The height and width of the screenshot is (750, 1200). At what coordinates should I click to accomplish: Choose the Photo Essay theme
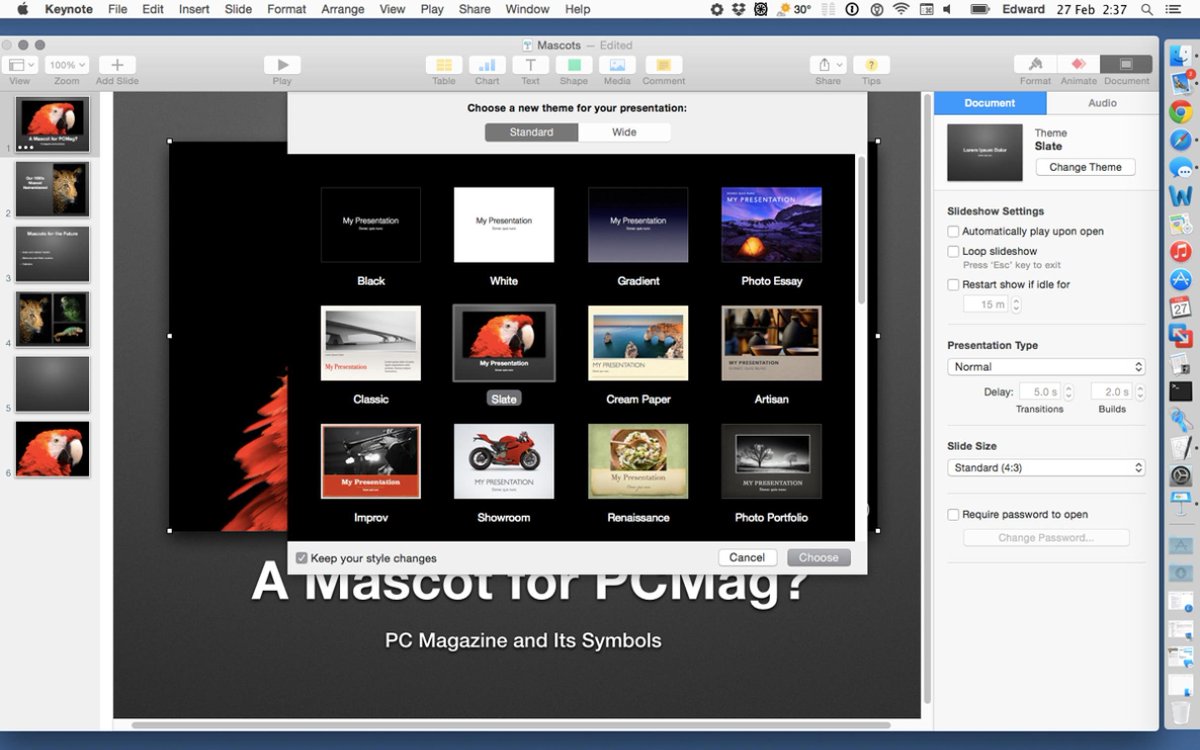pos(771,225)
